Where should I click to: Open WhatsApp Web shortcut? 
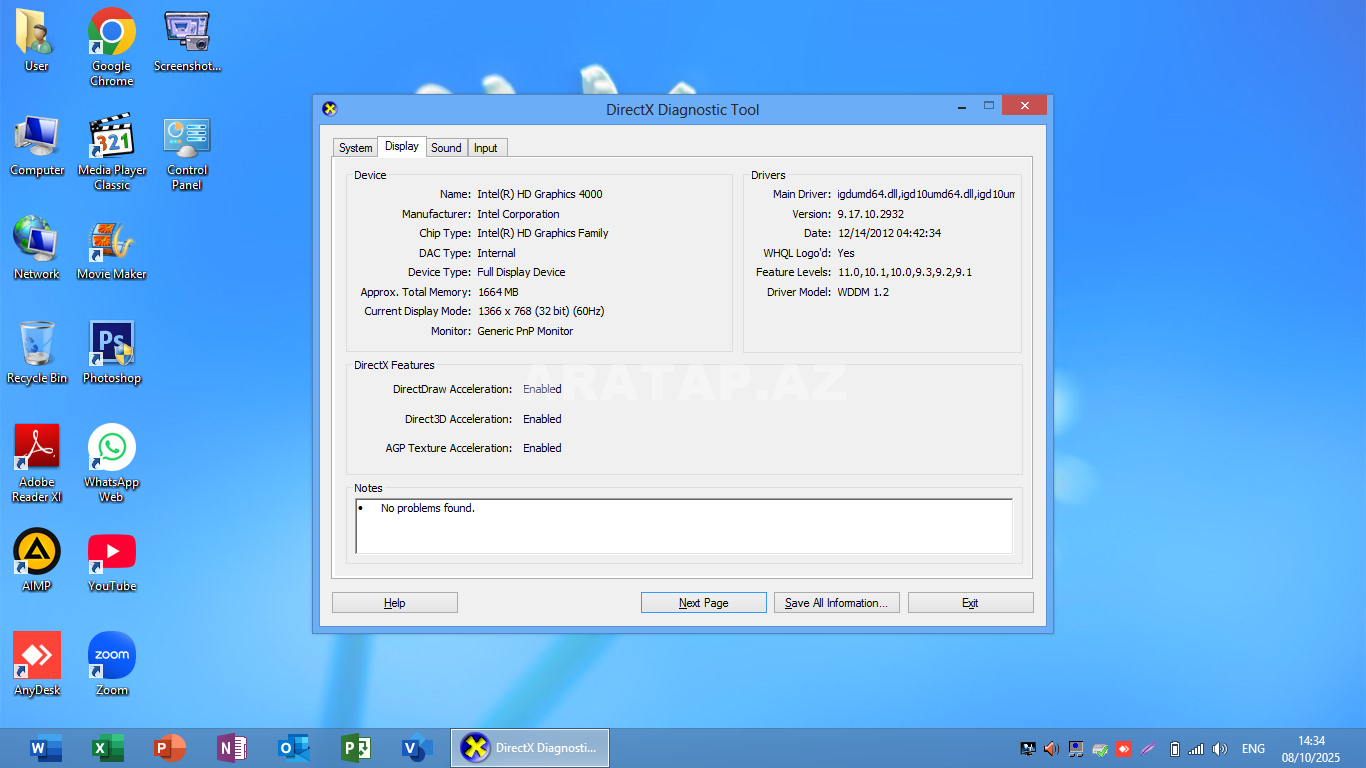(x=112, y=462)
